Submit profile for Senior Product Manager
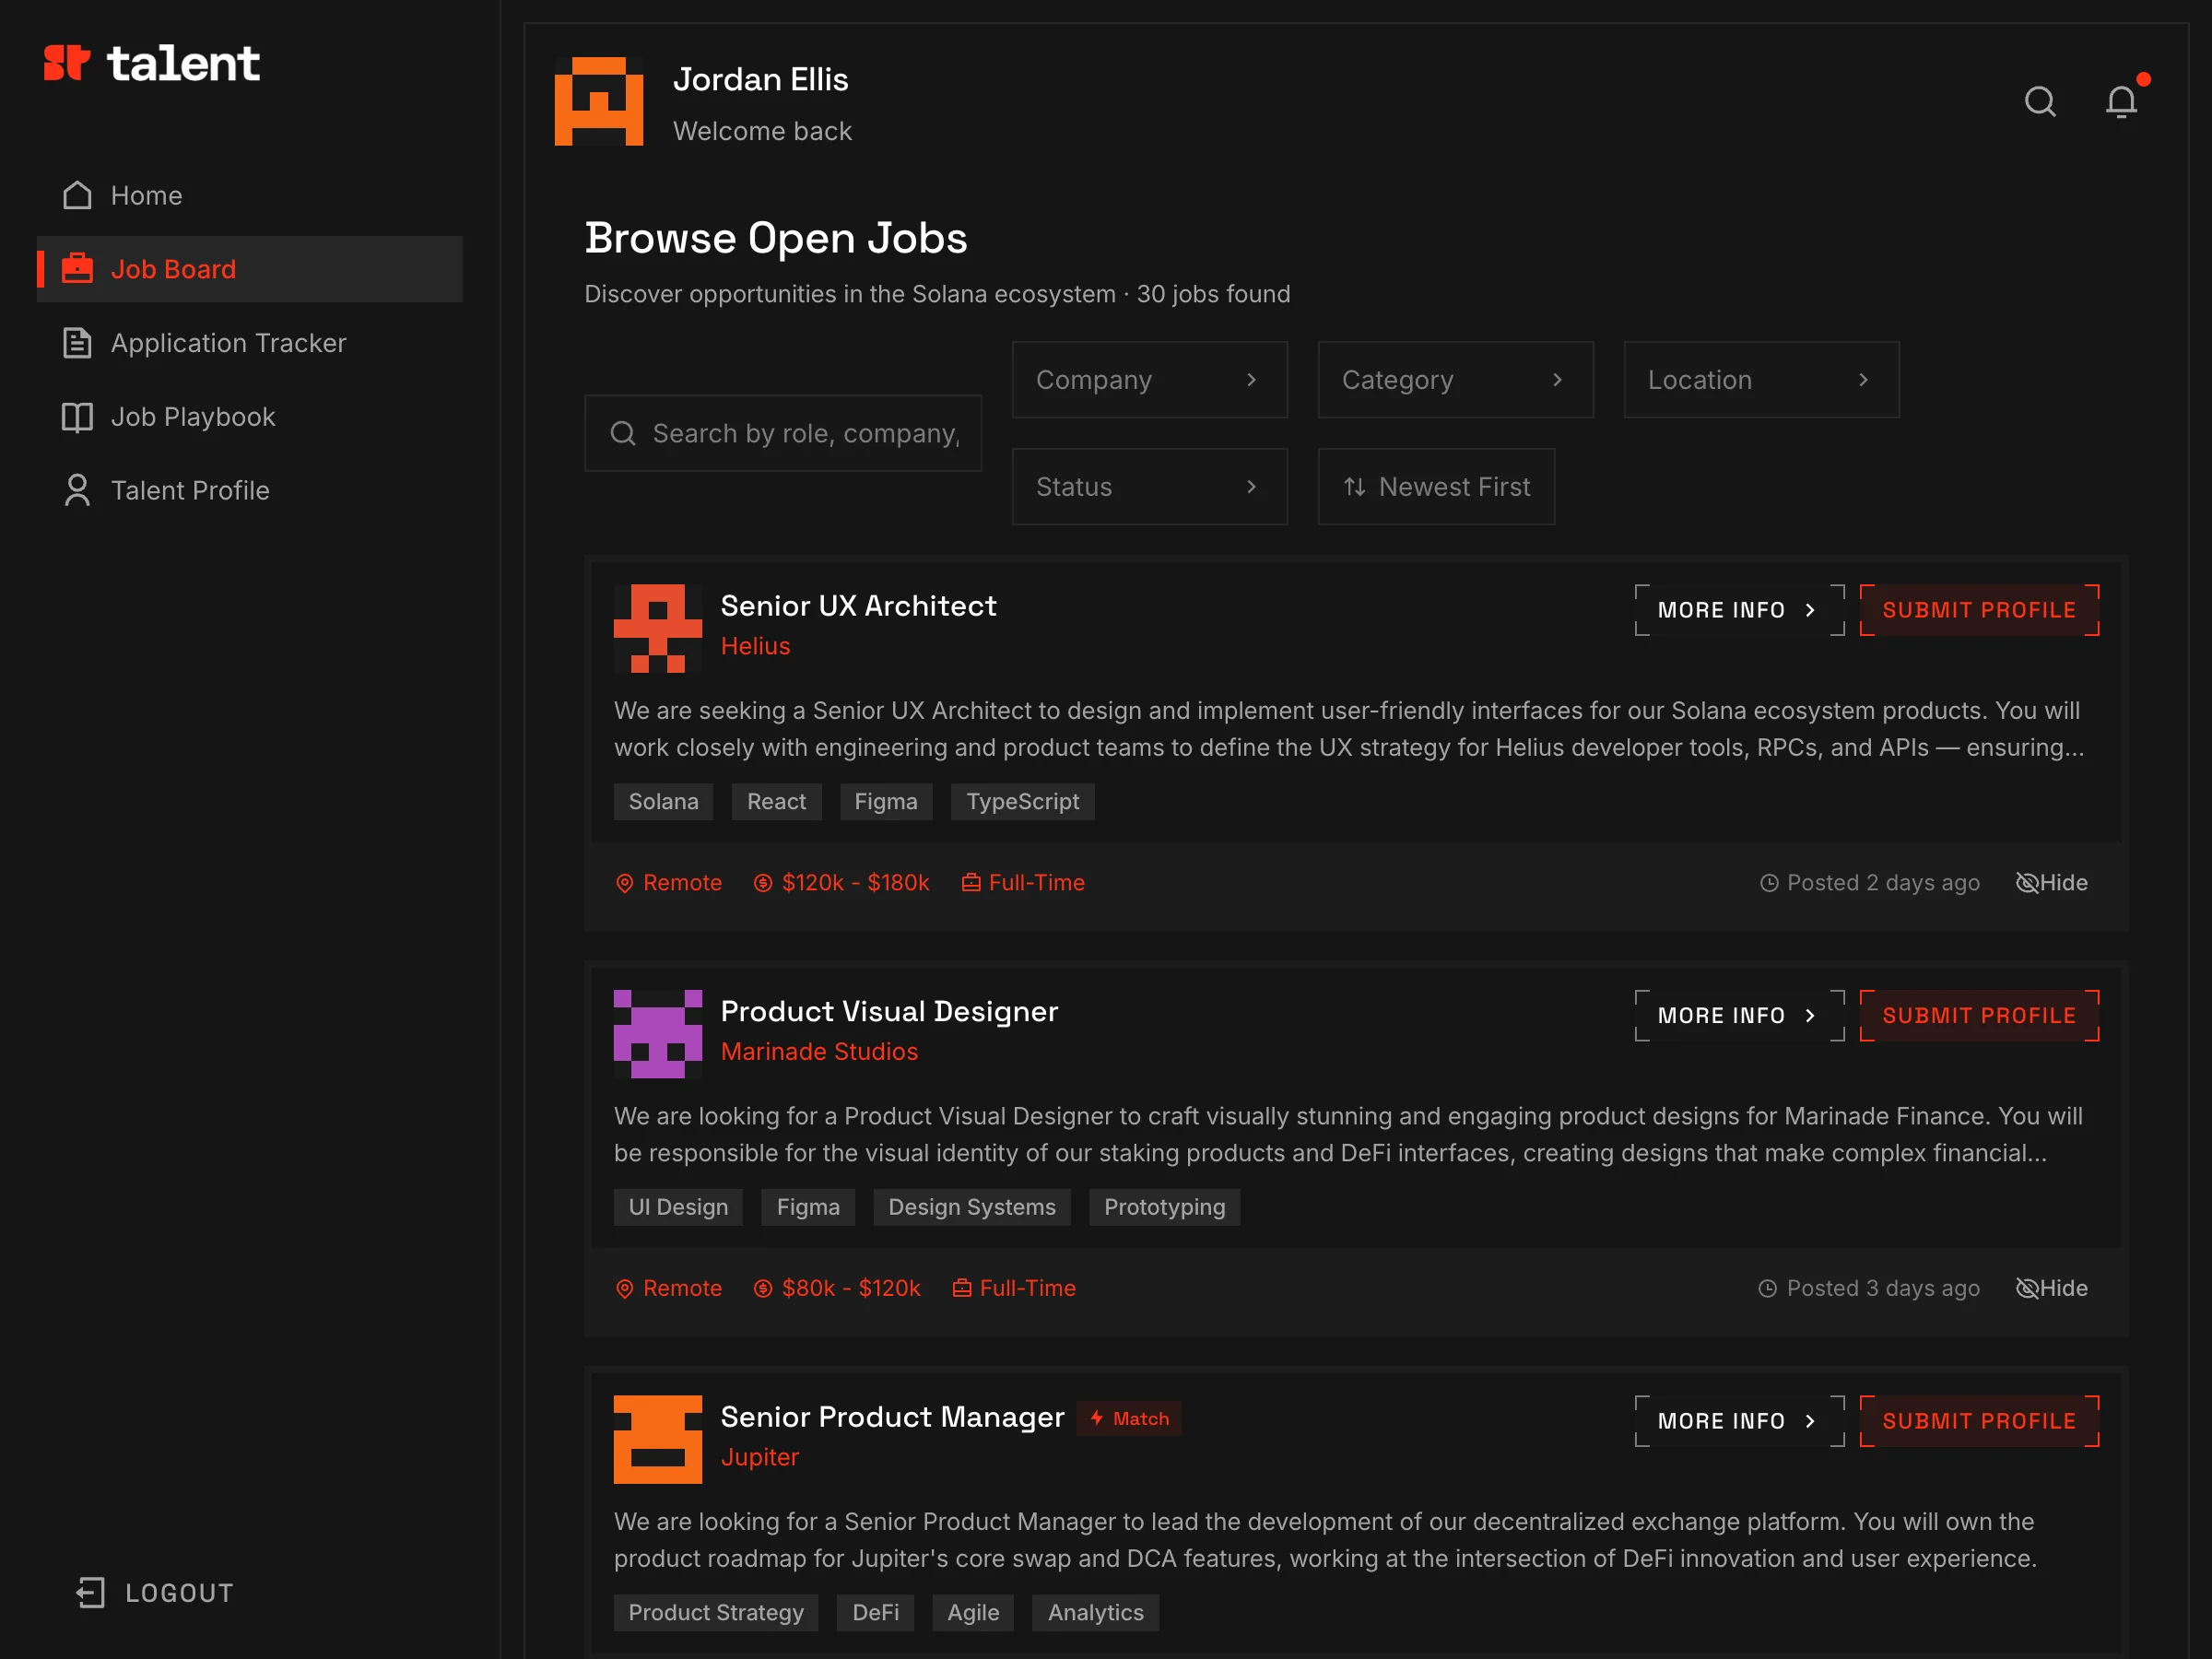Screen dimensions: 2212x1659 pos(1979,1421)
